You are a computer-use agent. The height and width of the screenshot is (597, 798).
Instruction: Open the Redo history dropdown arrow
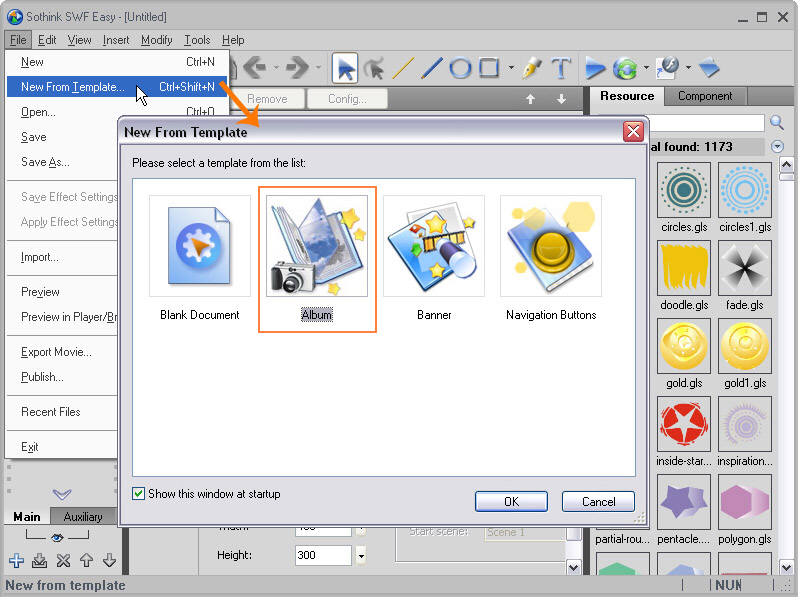coord(319,67)
